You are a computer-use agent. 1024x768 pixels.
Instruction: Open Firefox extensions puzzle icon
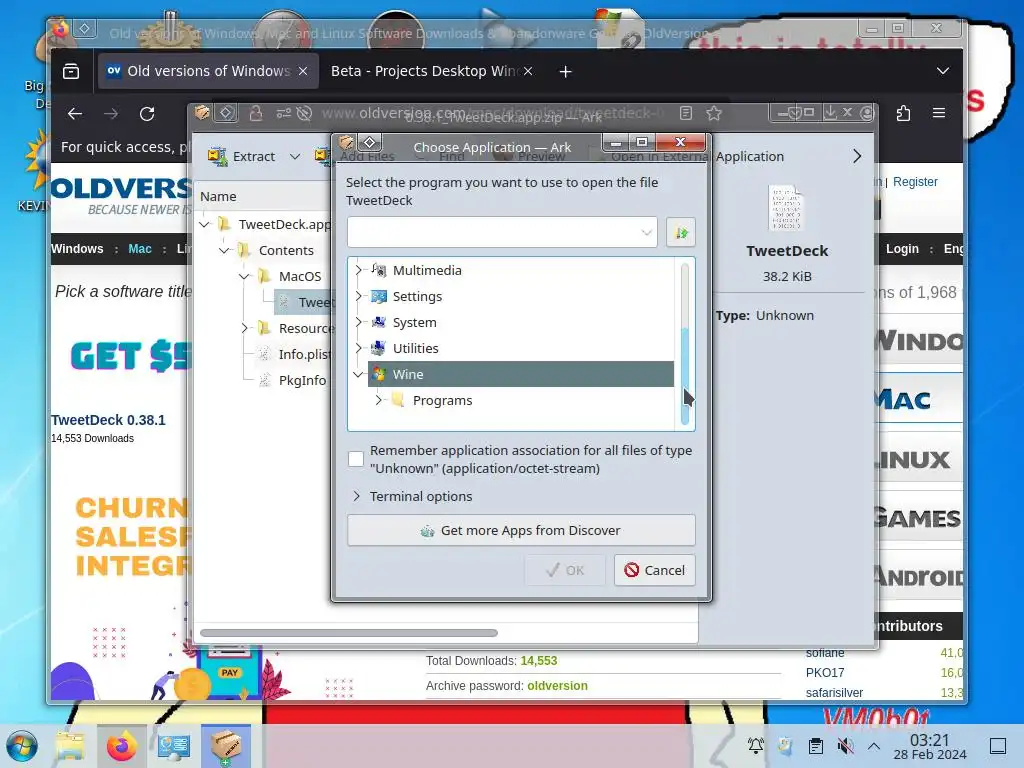[903, 114]
